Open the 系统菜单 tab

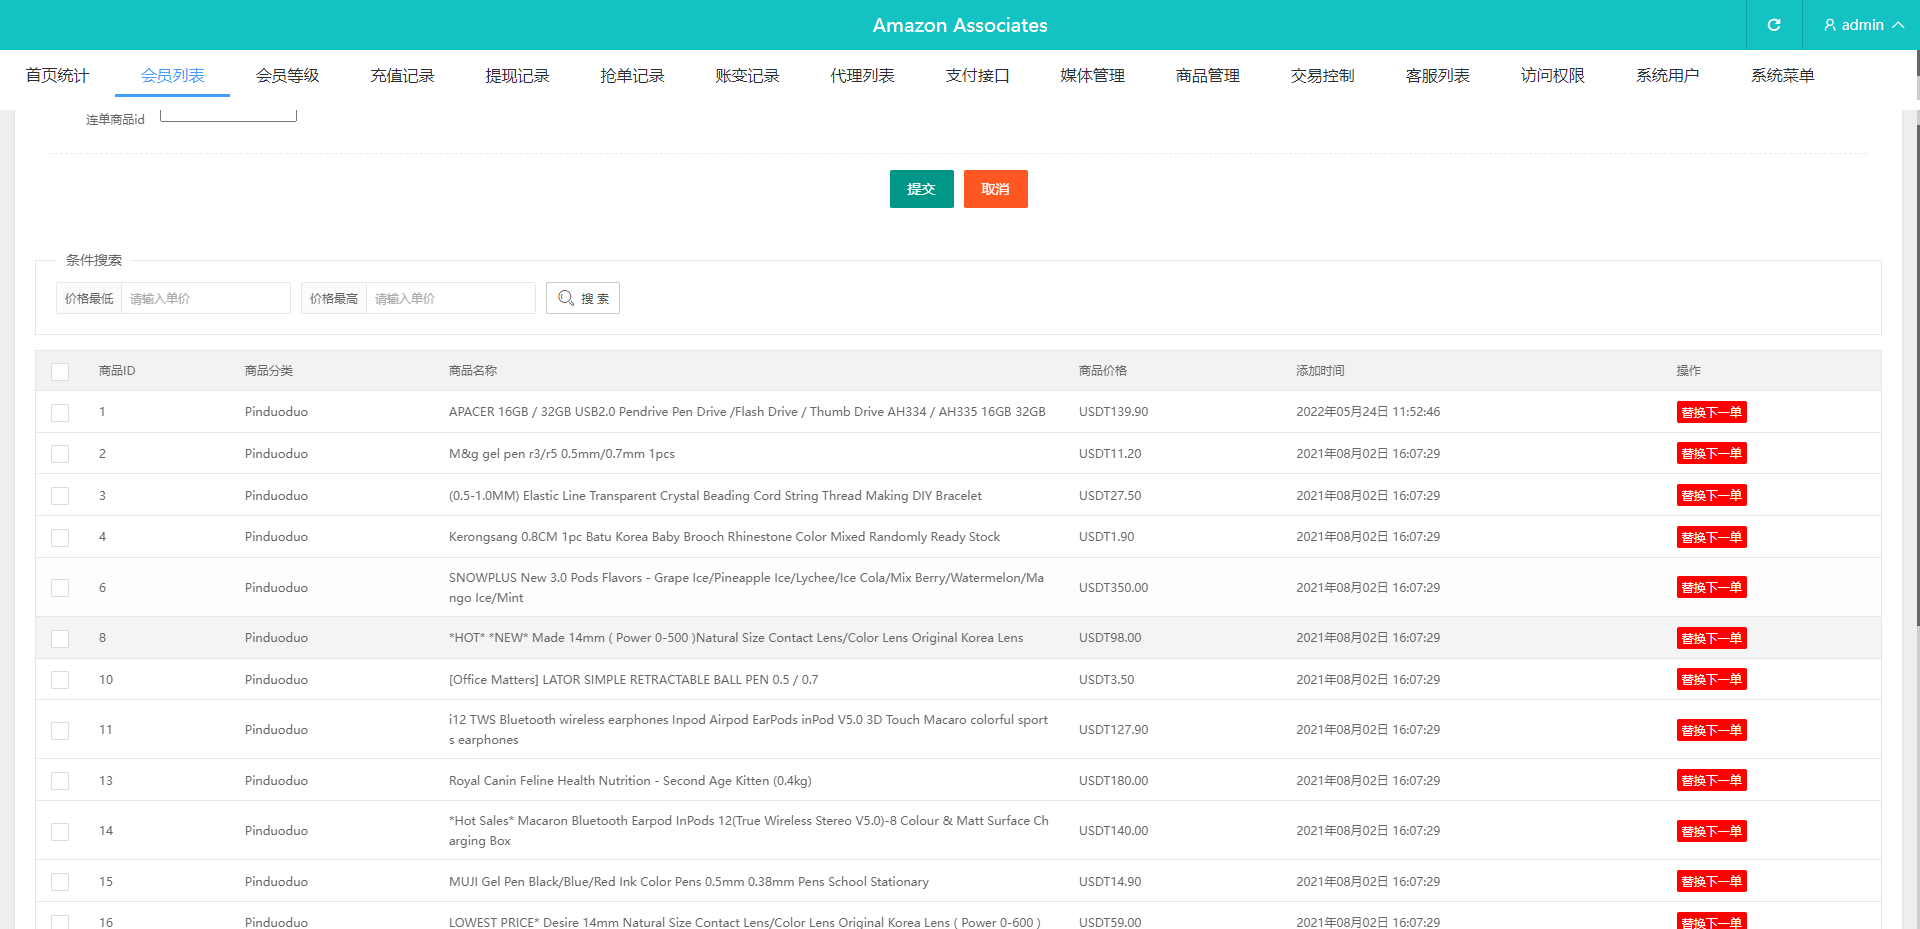tap(1782, 76)
